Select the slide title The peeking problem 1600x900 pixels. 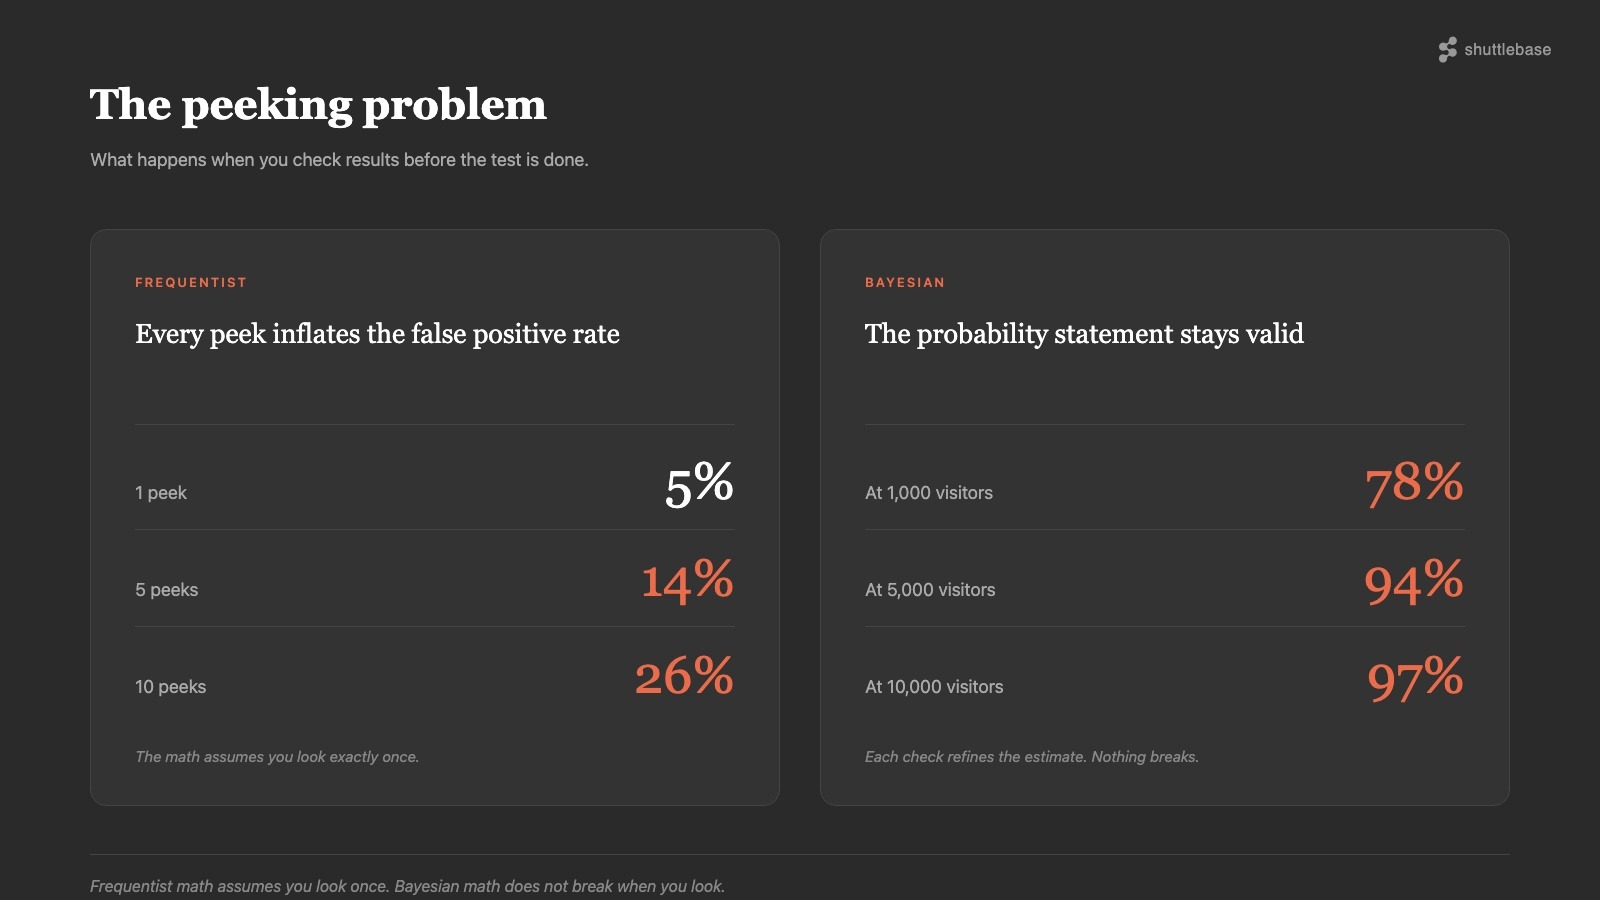coord(318,105)
